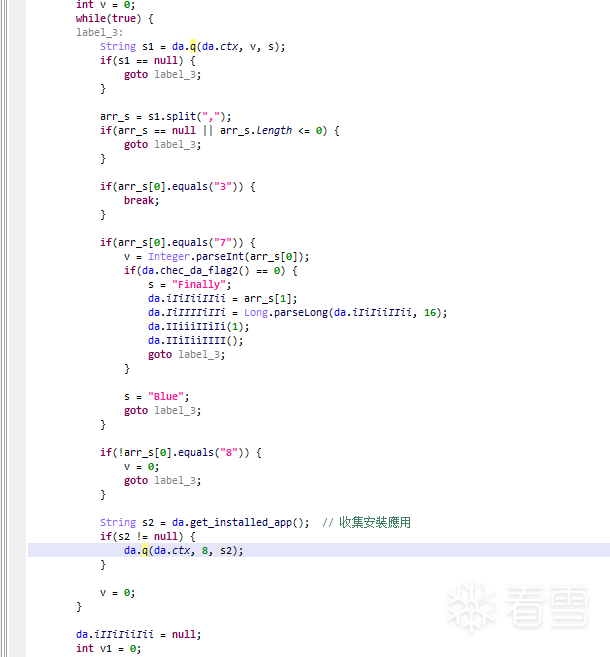Click "goto label_3;" under the arr_s.length check
The height and width of the screenshot is (657, 610).
(163, 145)
